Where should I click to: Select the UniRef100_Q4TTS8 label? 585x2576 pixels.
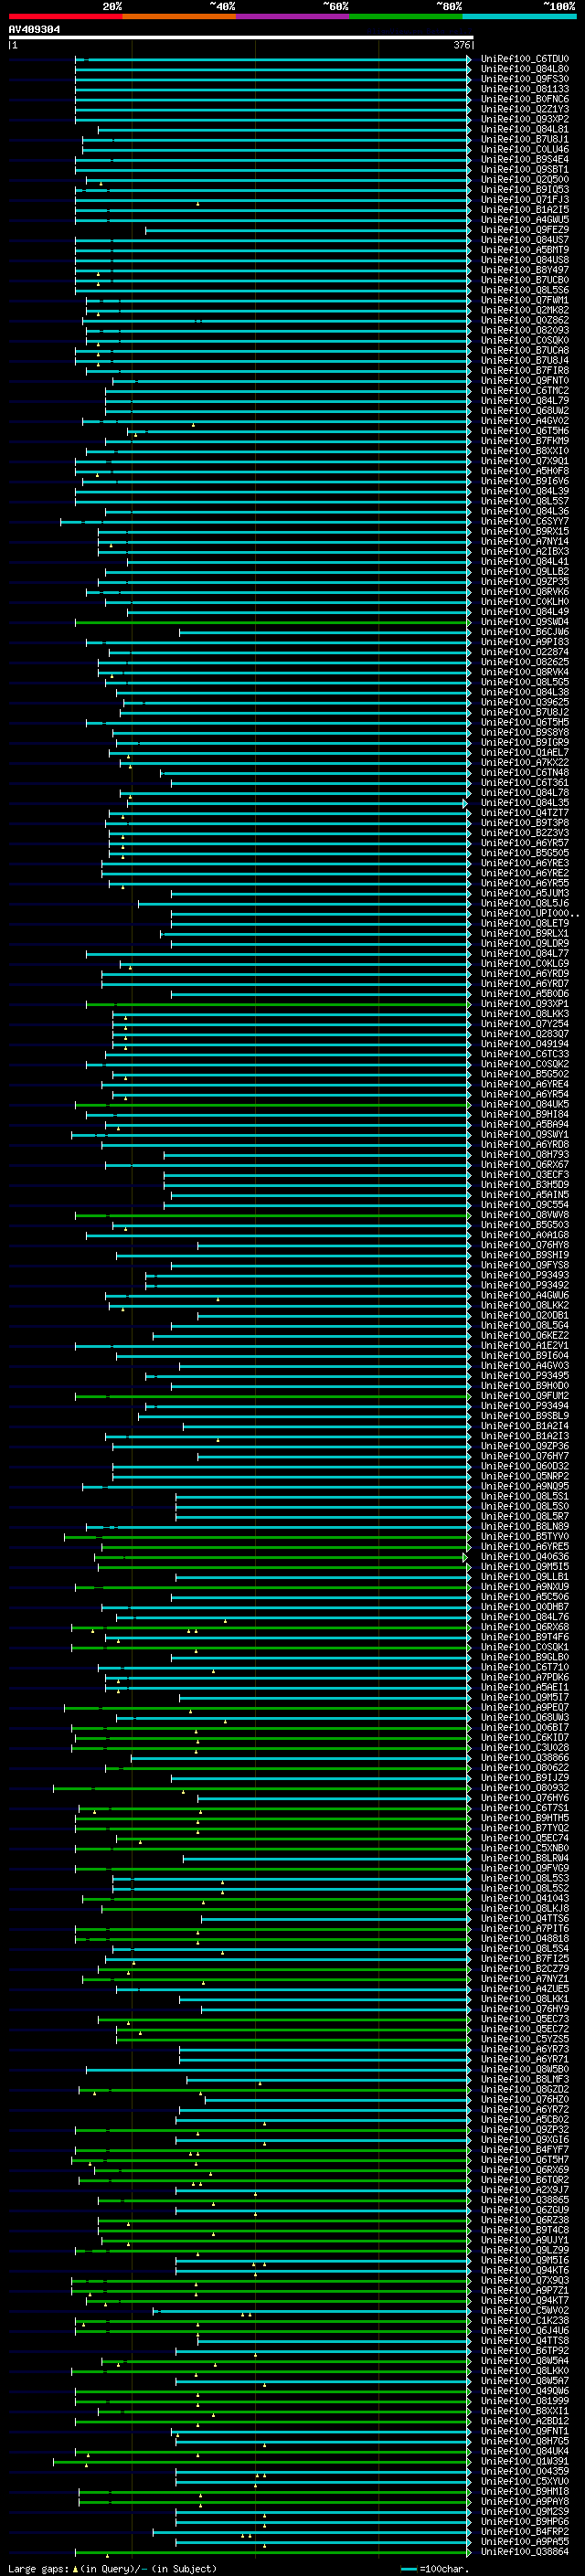(x=524, y=2340)
